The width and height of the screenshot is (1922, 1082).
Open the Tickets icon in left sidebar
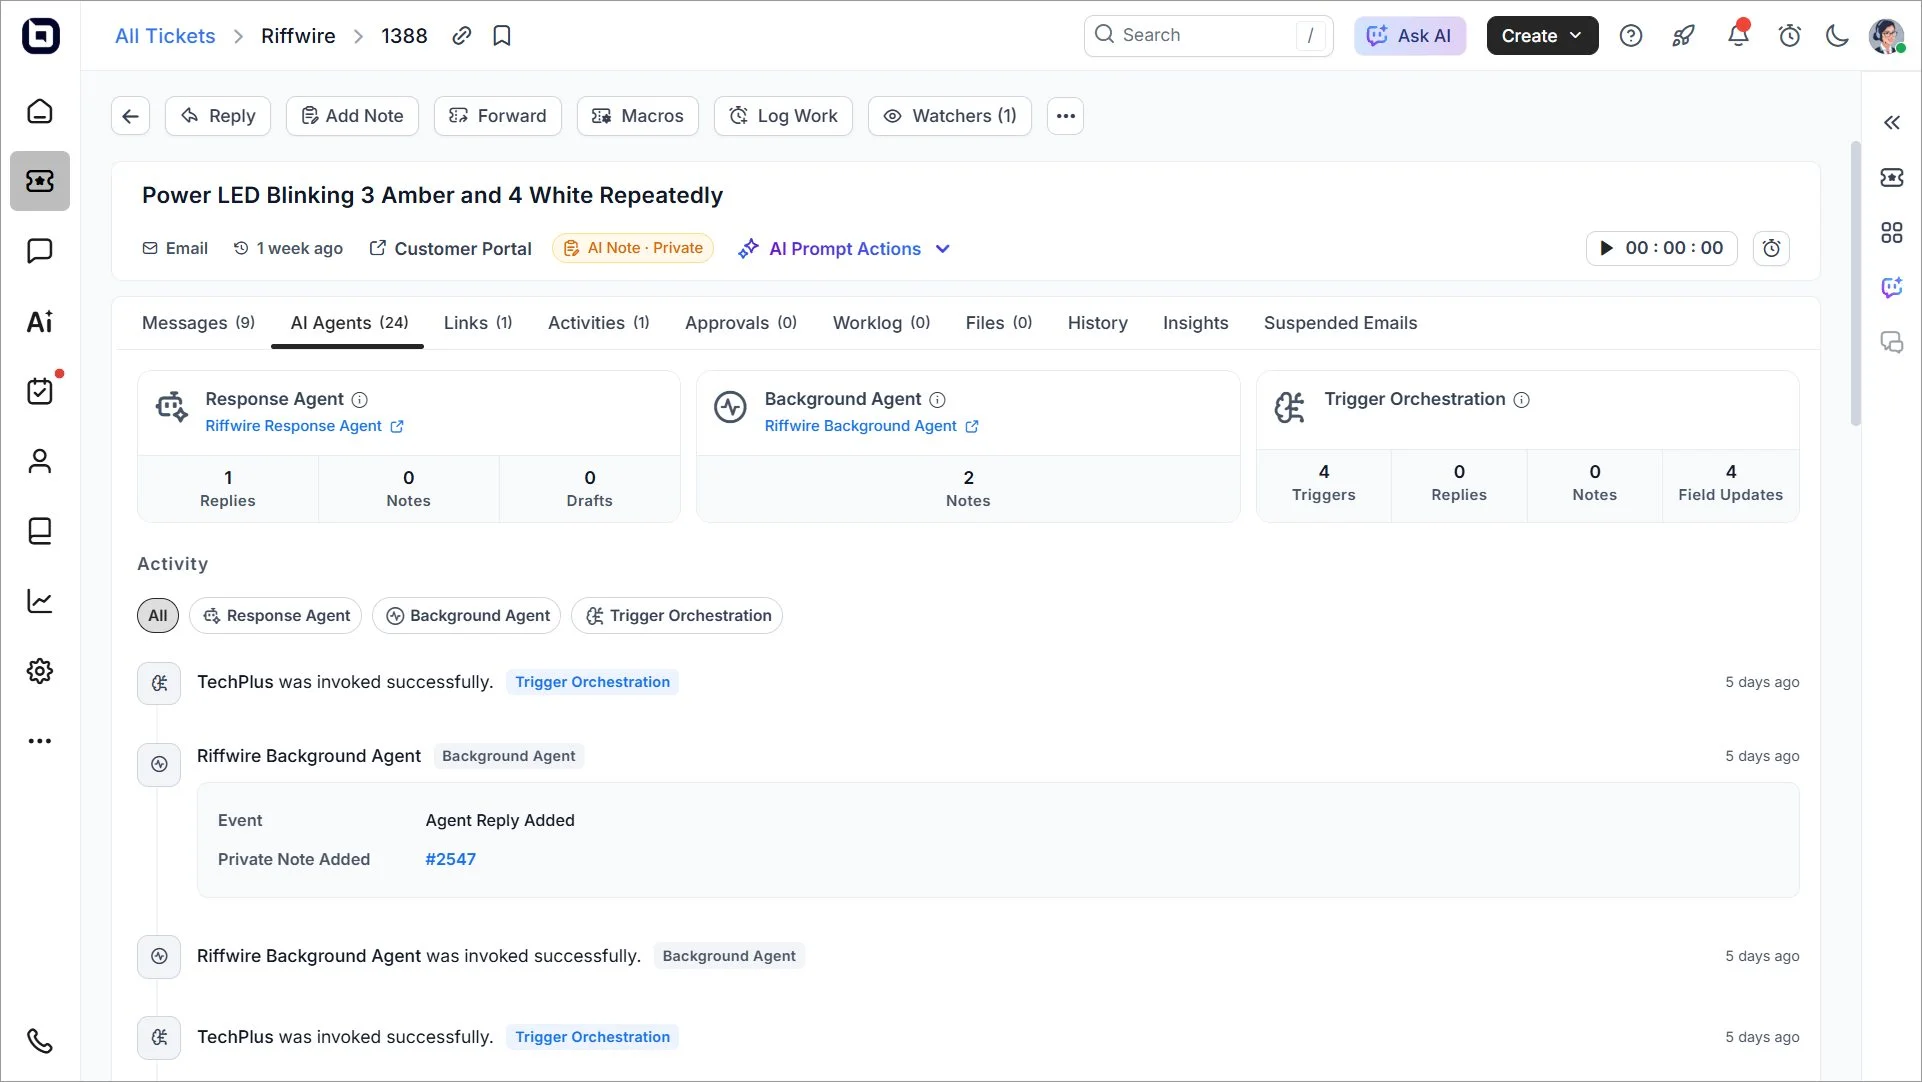(x=40, y=181)
